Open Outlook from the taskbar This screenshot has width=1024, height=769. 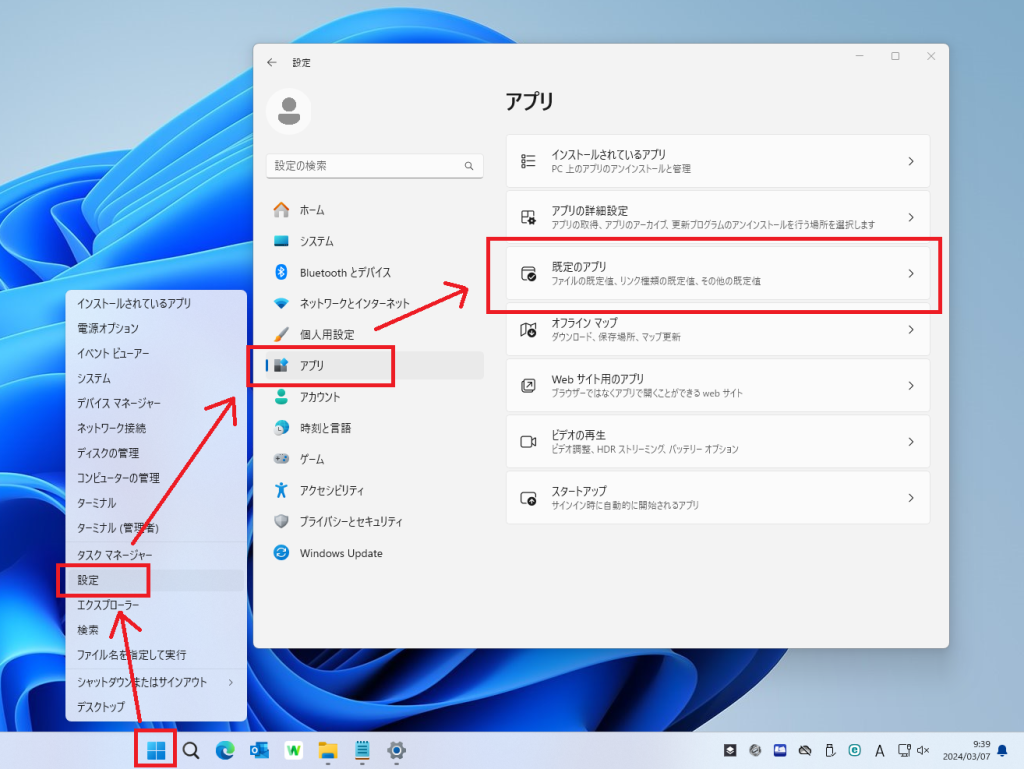click(x=259, y=751)
